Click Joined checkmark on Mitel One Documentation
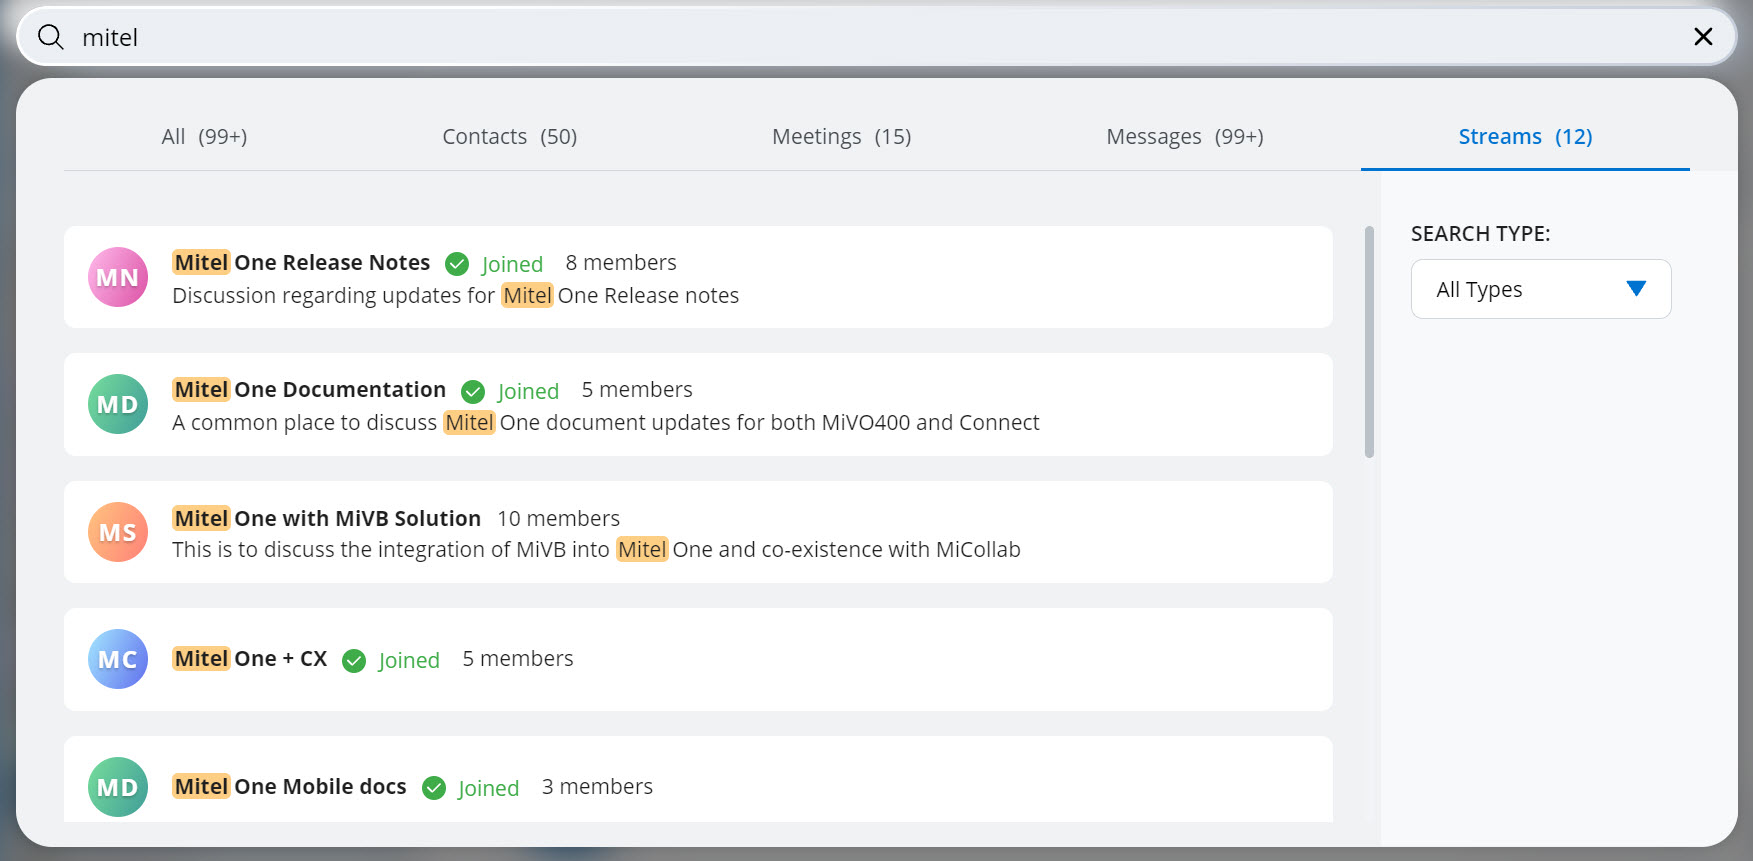Image resolution: width=1753 pixels, height=861 pixels. [x=473, y=391]
